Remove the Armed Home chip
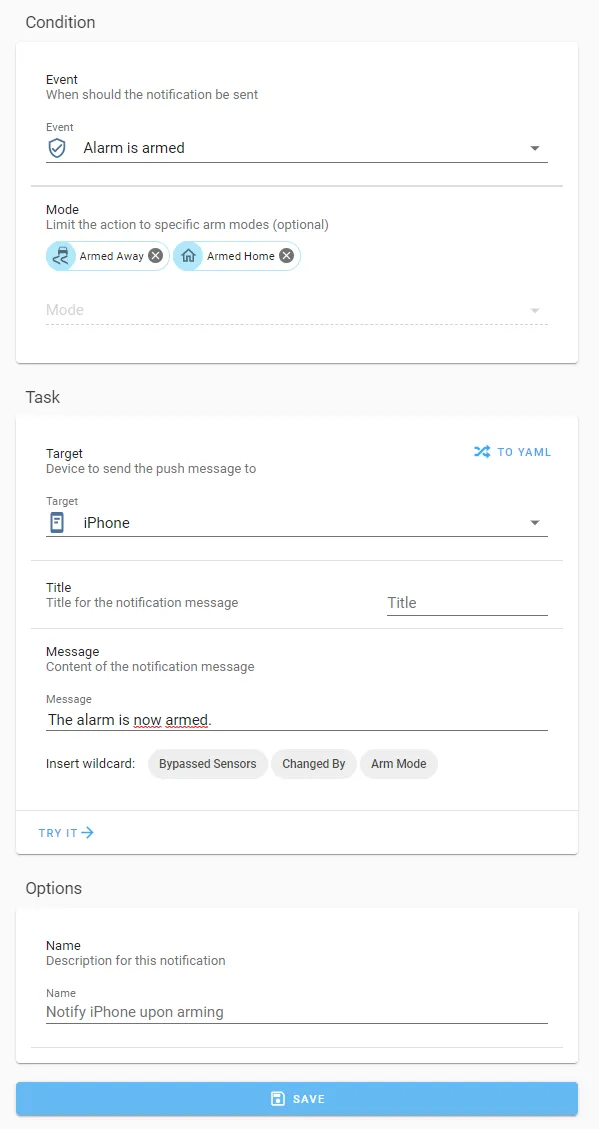The height and width of the screenshot is (1129, 599). click(x=287, y=256)
